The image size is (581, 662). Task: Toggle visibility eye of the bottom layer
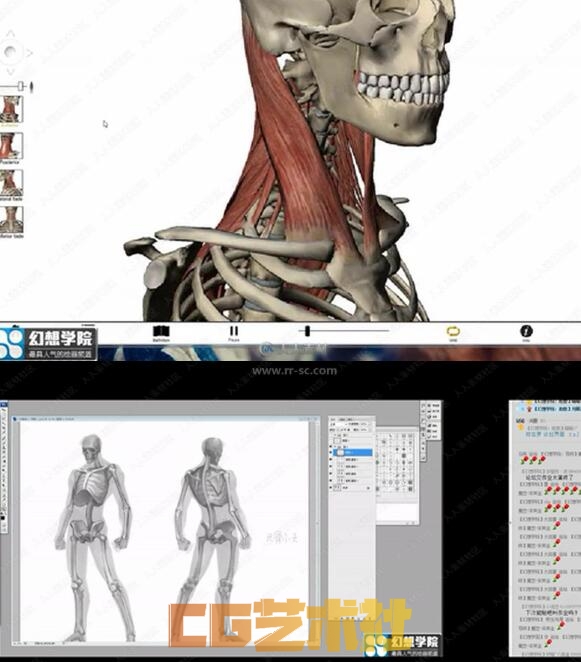coord(330,487)
